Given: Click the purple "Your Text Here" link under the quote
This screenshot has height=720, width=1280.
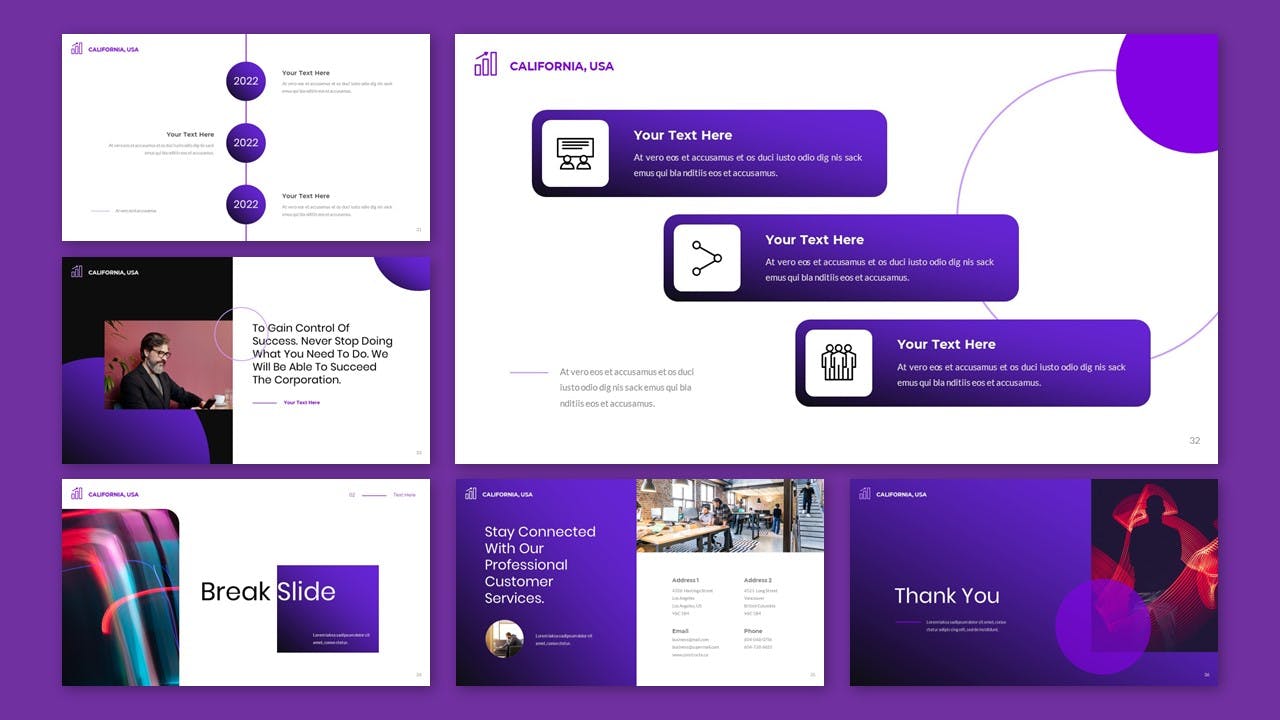Looking at the screenshot, I should coord(302,403).
